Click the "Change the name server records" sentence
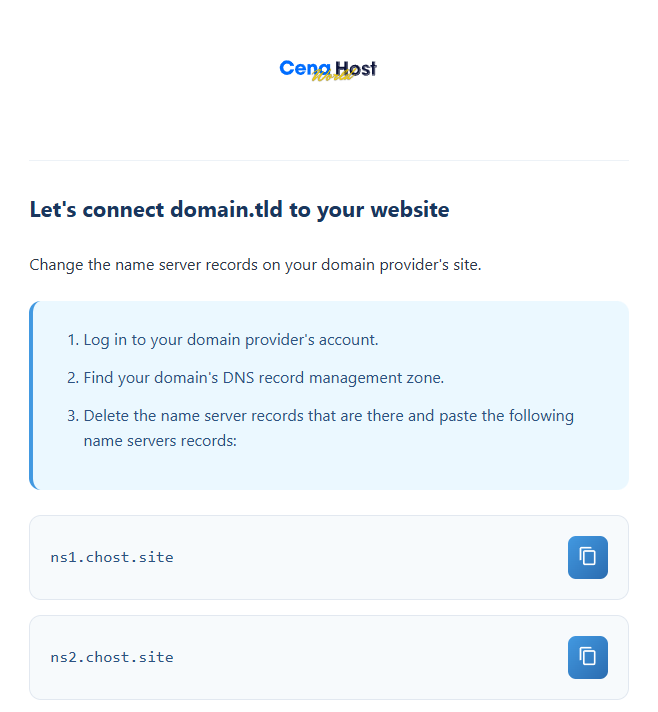The width and height of the screenshot is (658, 712). 255,265
